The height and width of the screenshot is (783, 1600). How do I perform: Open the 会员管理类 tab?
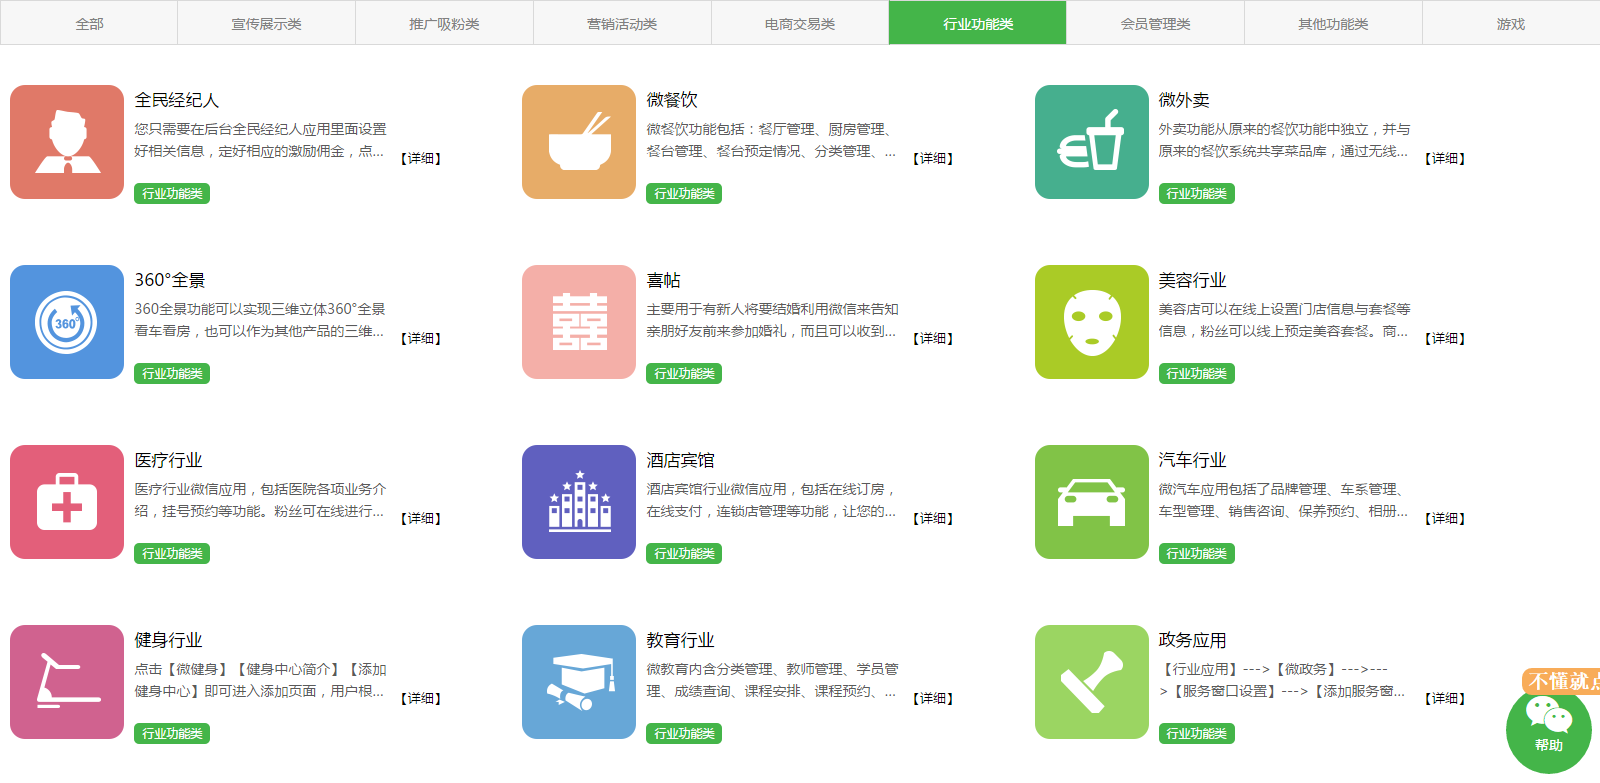[x=1156, y=23]
